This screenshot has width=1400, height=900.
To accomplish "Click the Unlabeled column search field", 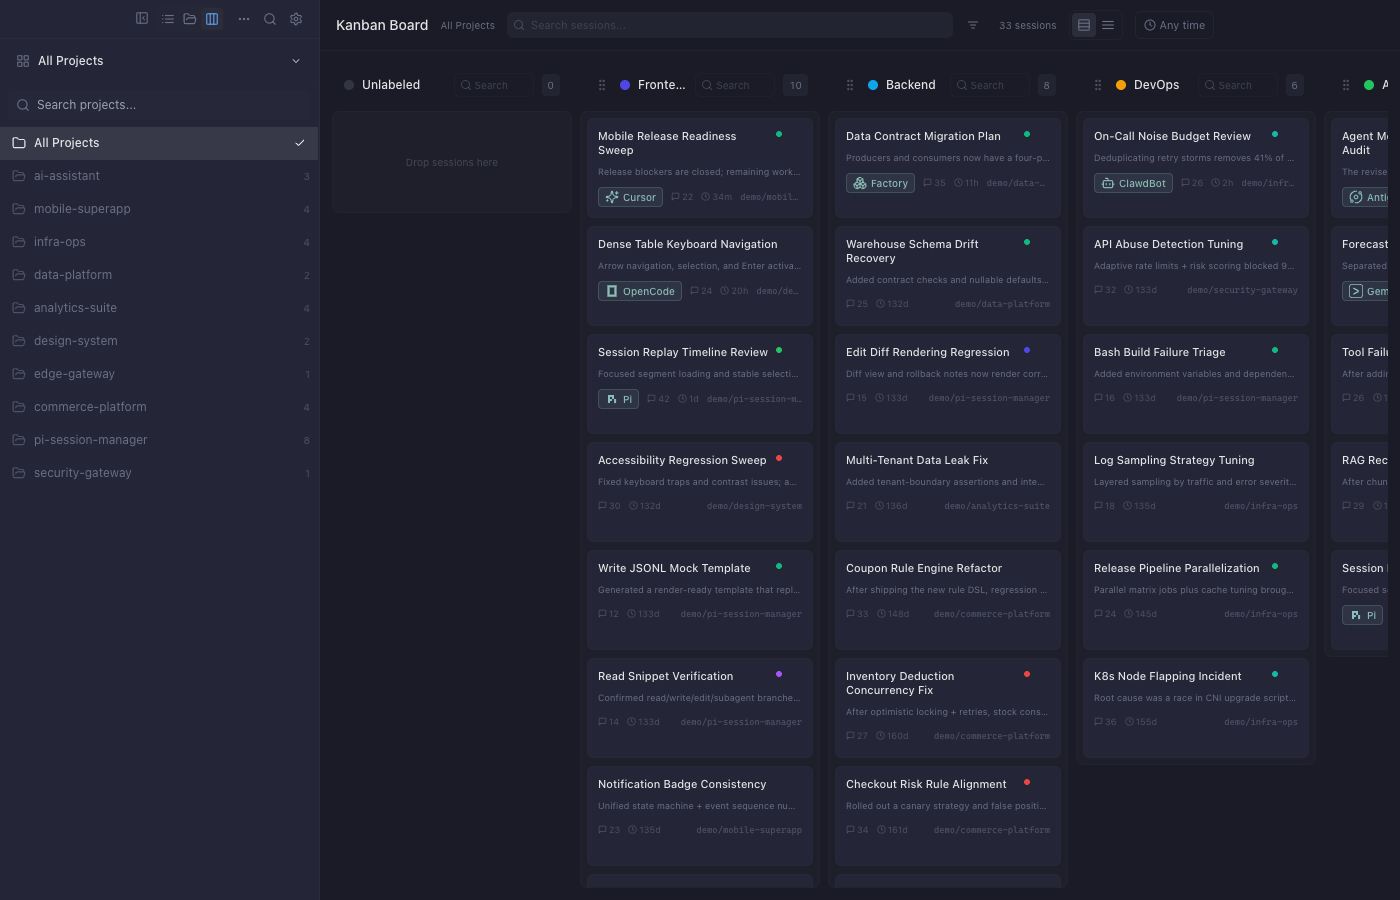I will tap(494, 85).
